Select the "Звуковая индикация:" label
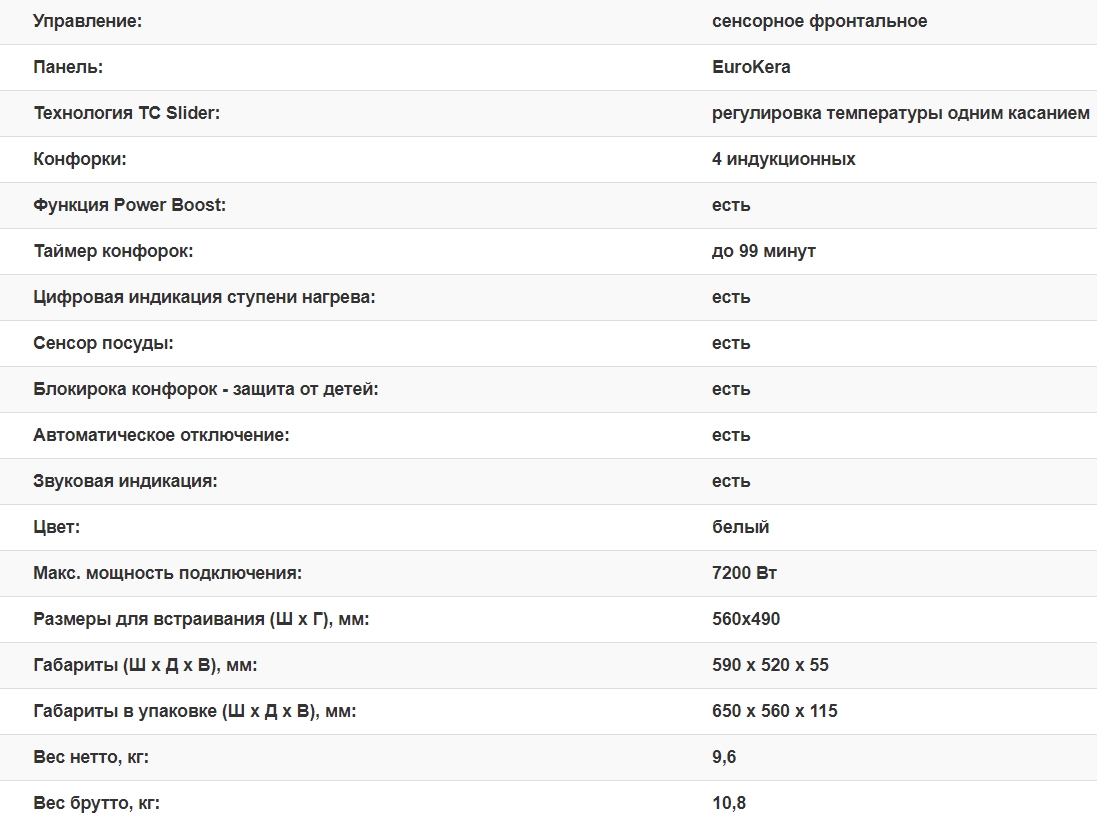1097x824 pixels. coord(125,481)
